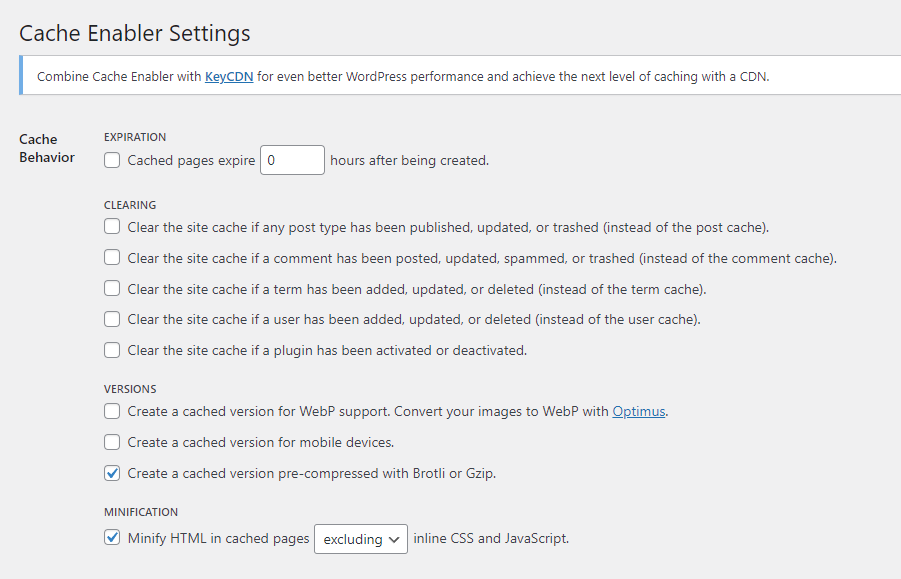Tick the plugin activated or deactivated checkbox
901x579 pixels.
(x=112, y=350)
